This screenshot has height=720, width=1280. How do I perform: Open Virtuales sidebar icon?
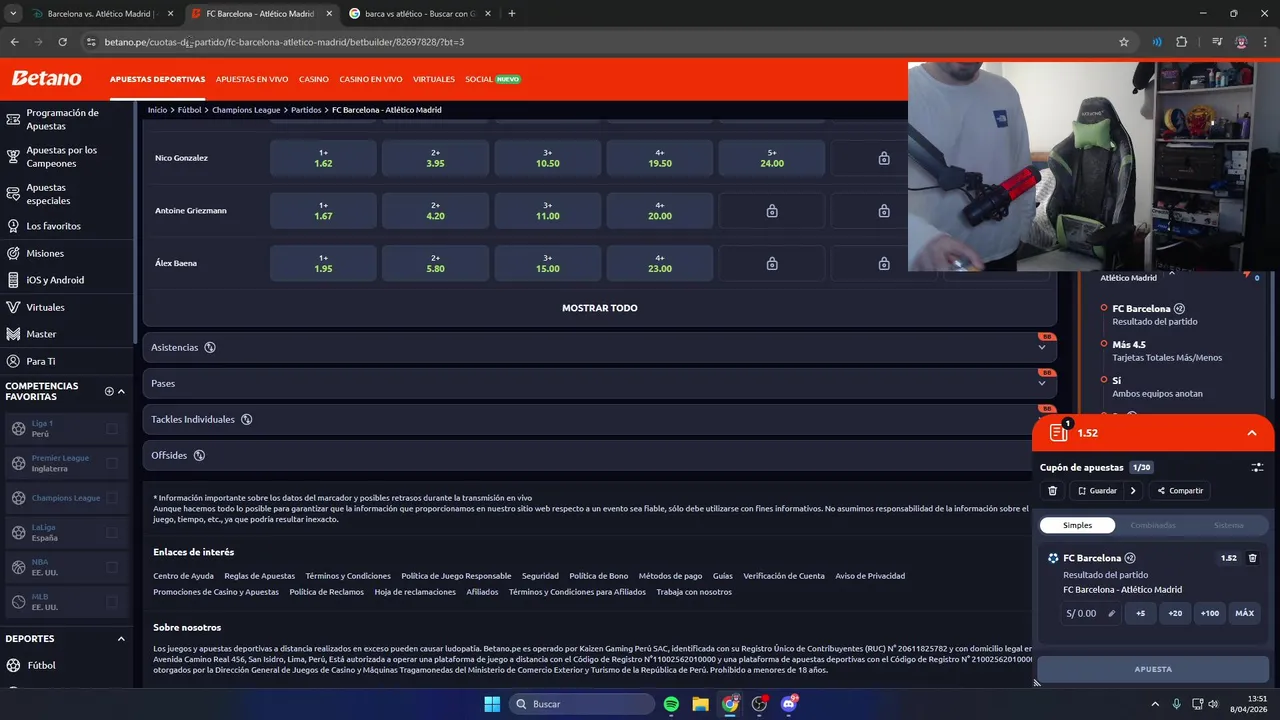click(x=13, y=307)
